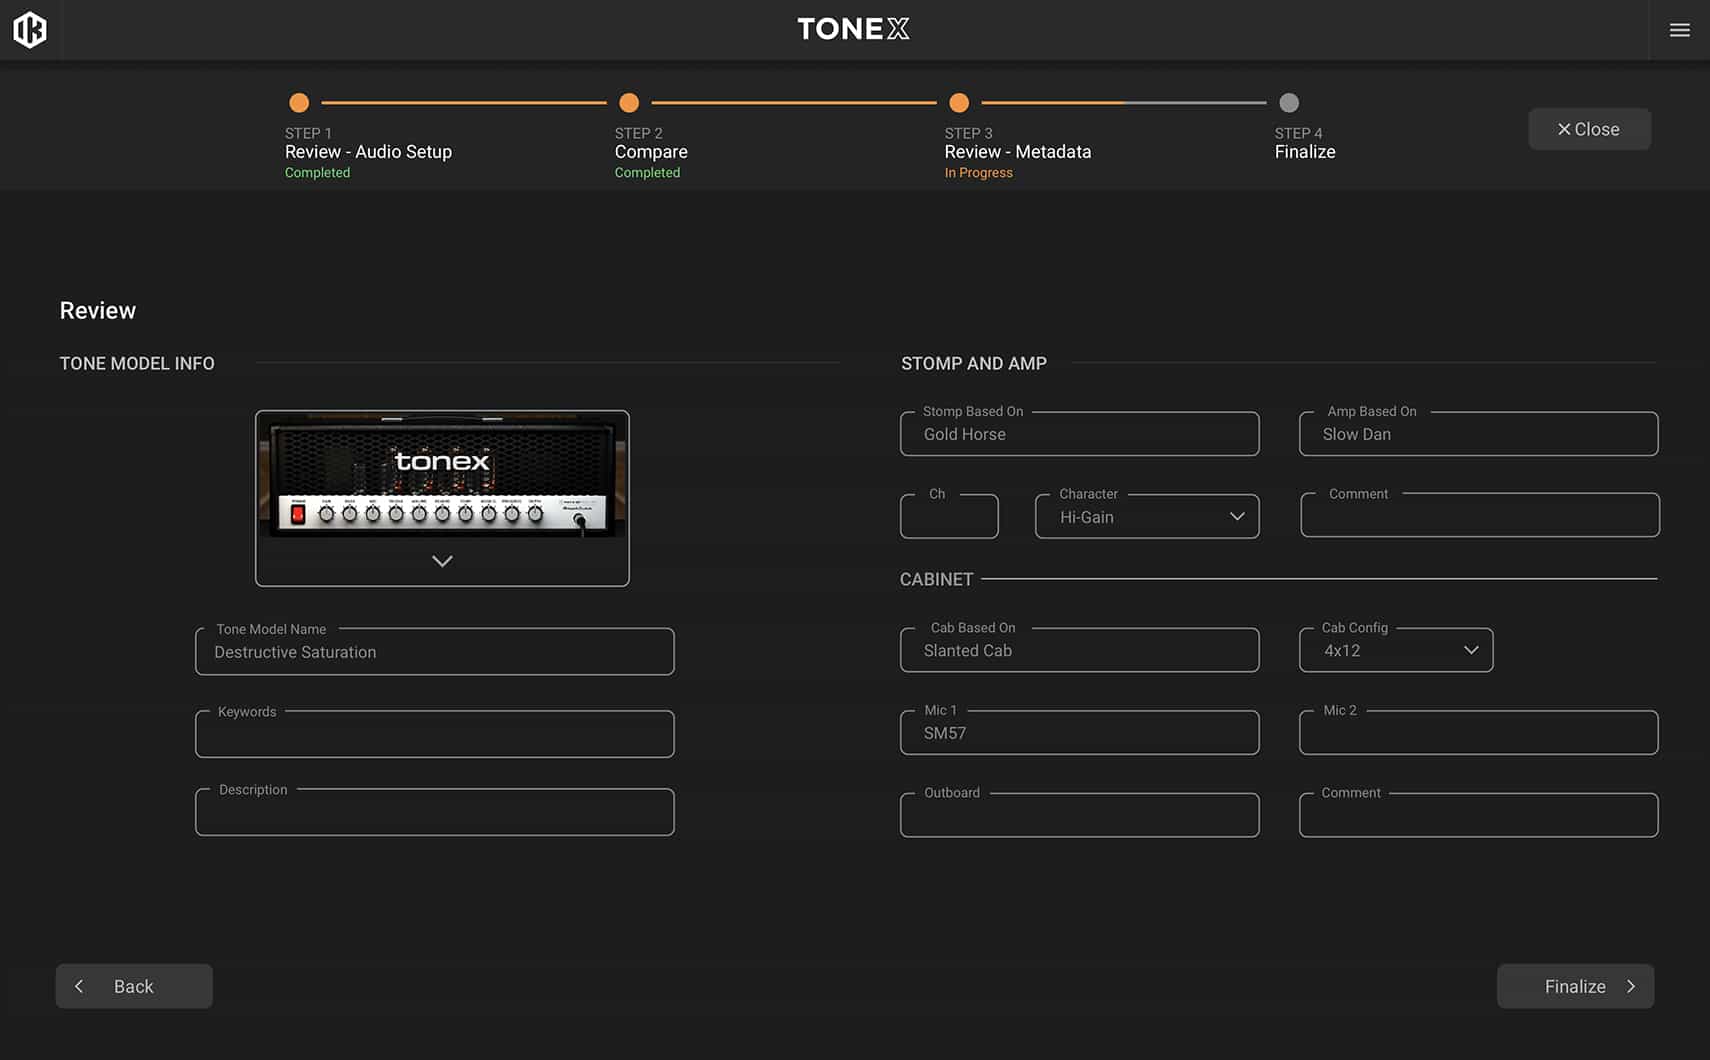This screenshot has height=1060, width=1710.
Task: Click the Cabinet Comment field
Action: click(x=1479, y=815)
